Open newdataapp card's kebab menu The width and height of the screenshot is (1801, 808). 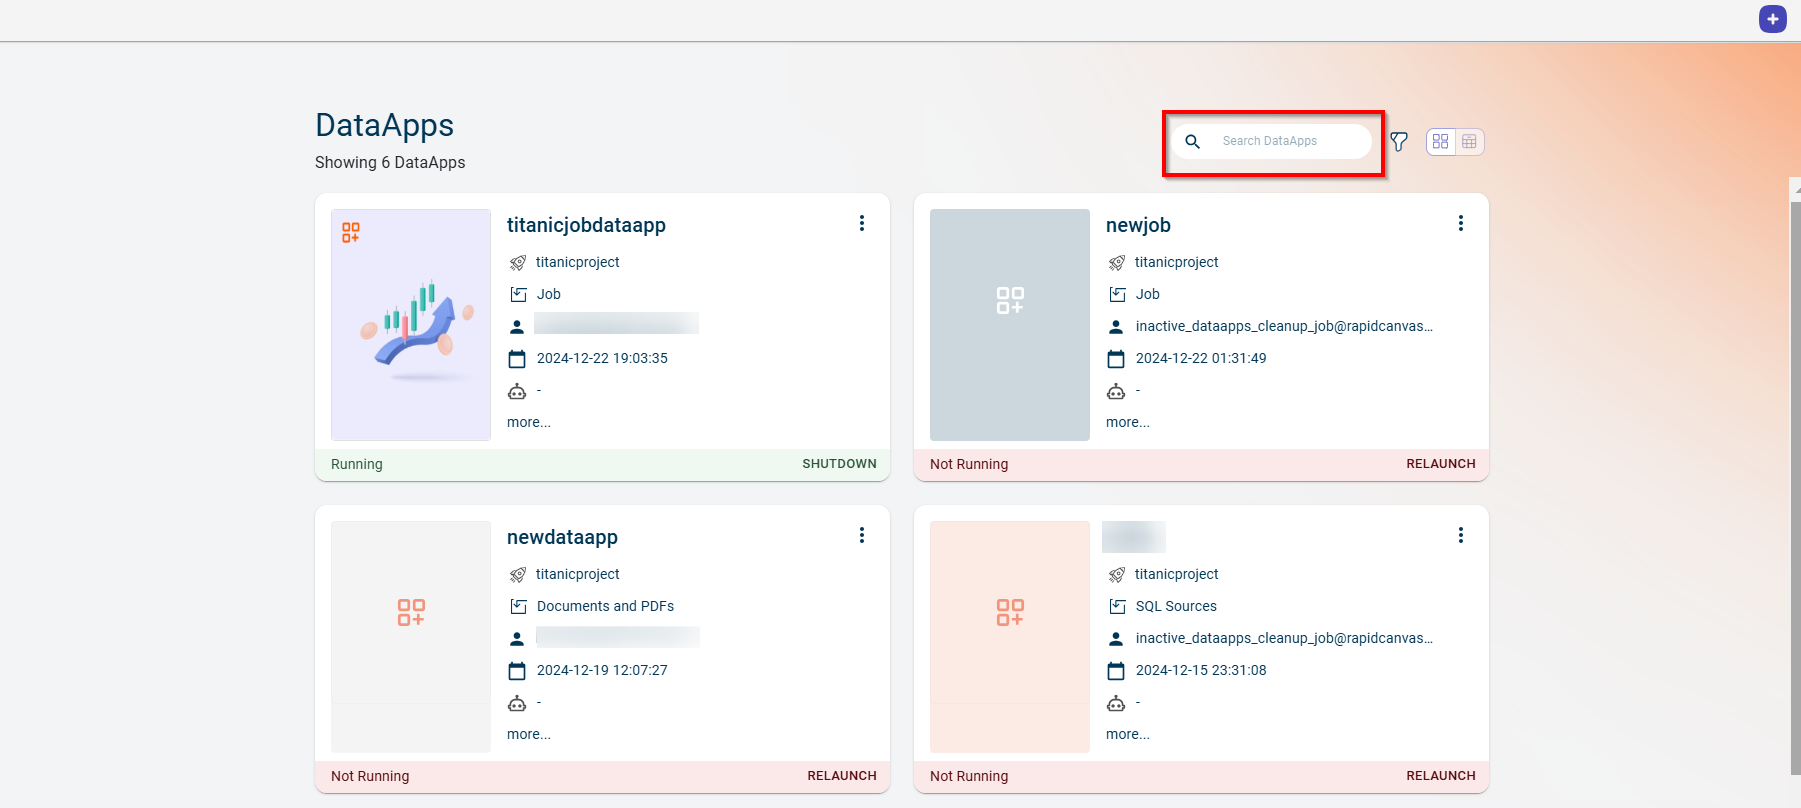861,536
